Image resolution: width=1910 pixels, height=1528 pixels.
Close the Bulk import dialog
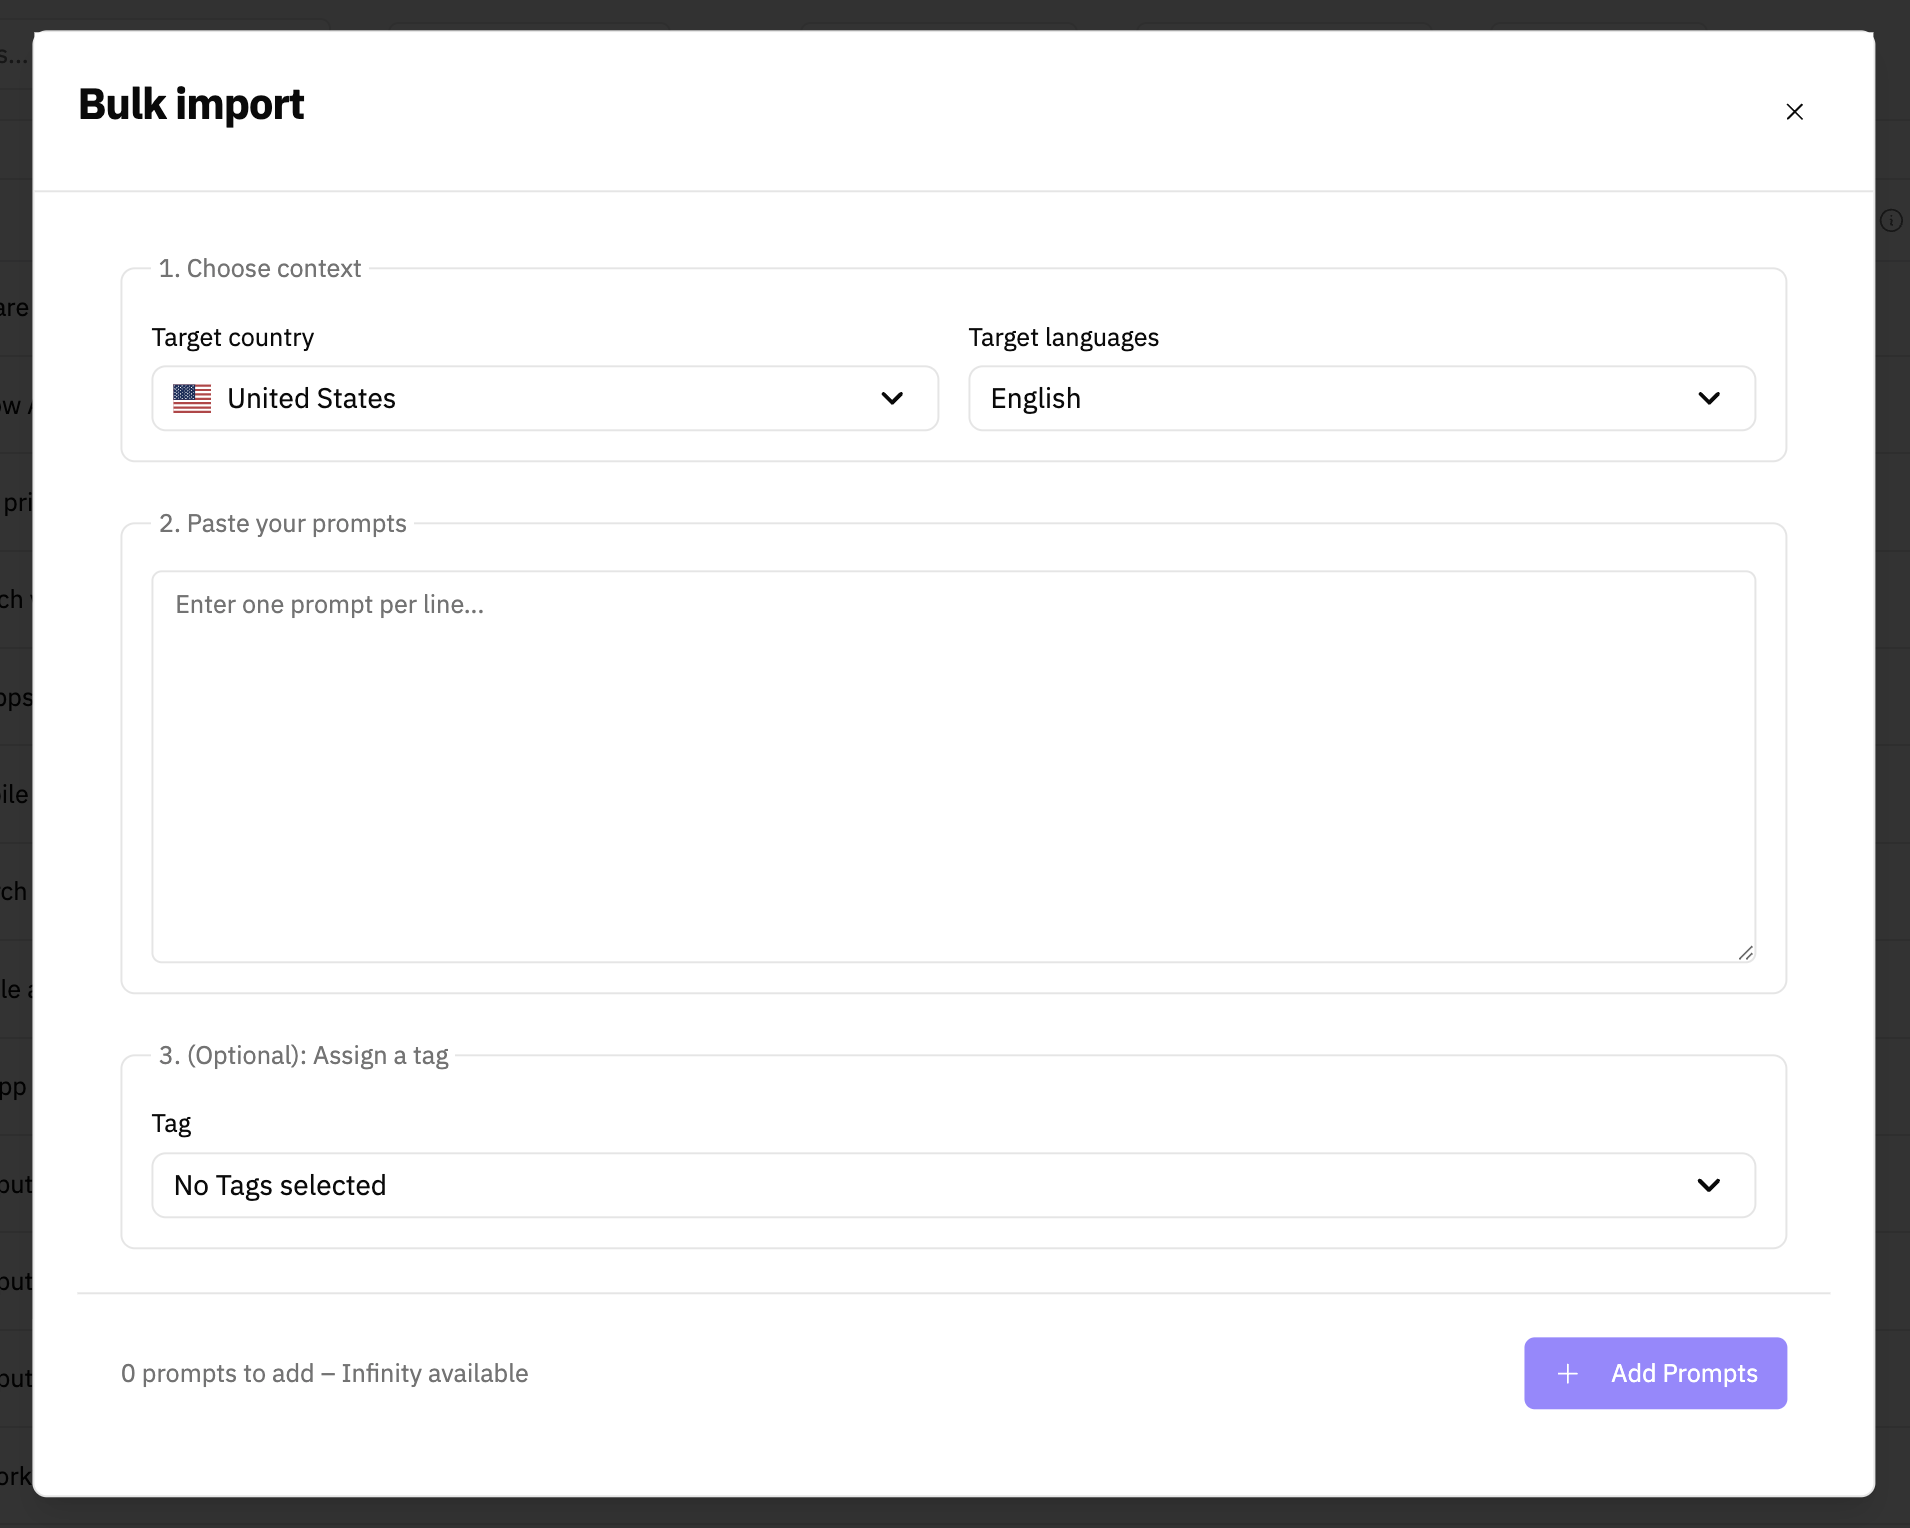[x=1794, y=112]
